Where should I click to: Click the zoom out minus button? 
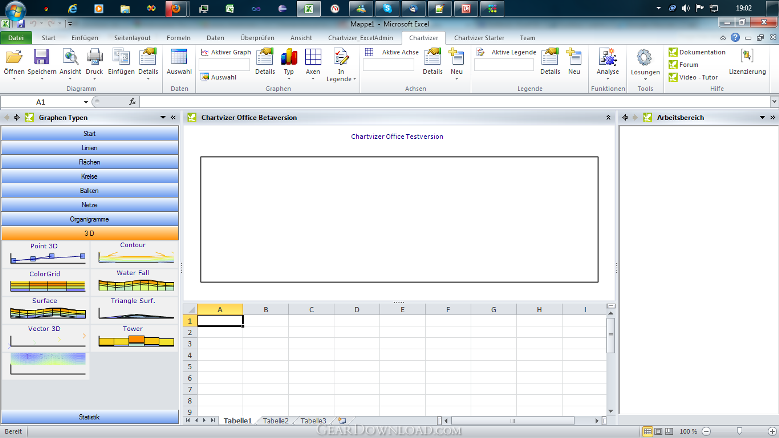pyautogui.click(x=706, y=432)
